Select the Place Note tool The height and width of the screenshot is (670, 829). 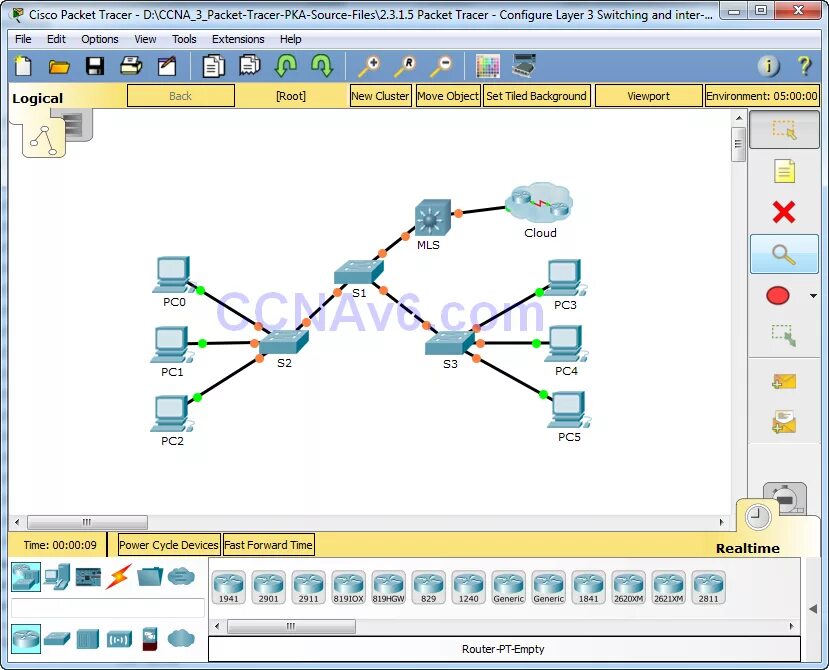[x=784, y=171]
